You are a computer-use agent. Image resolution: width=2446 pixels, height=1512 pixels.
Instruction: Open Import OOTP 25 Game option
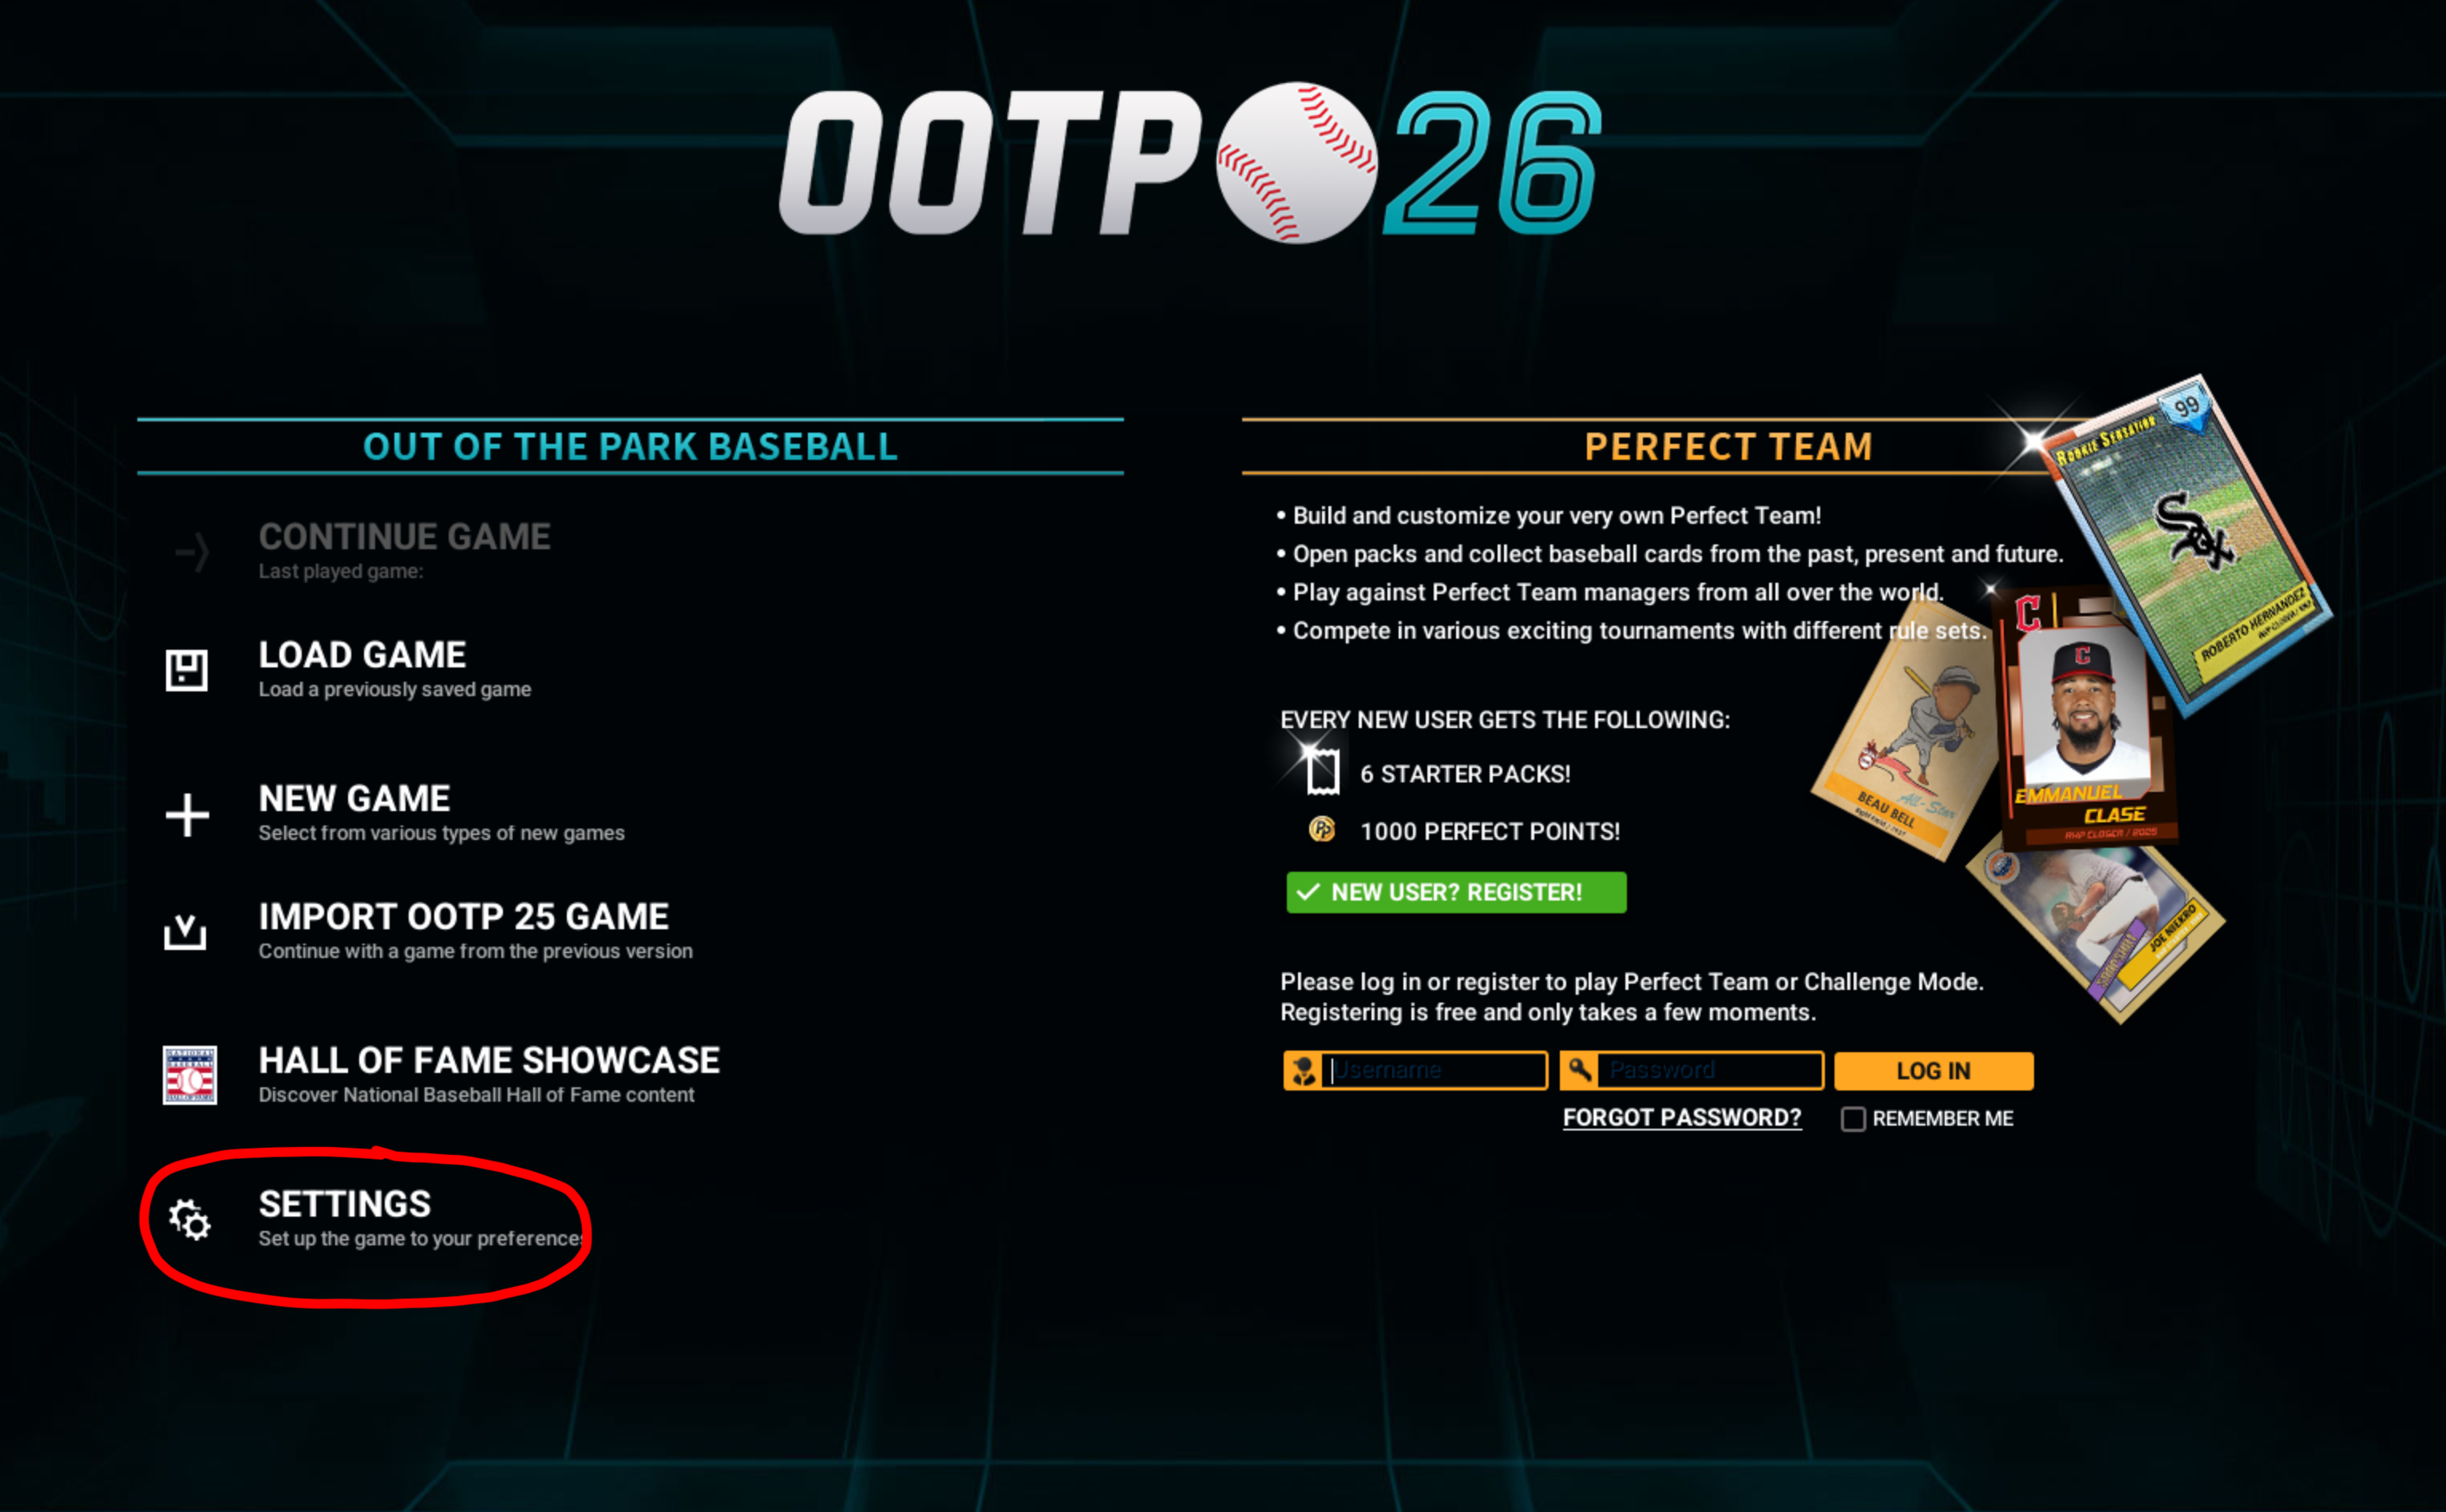click(475, 931)
